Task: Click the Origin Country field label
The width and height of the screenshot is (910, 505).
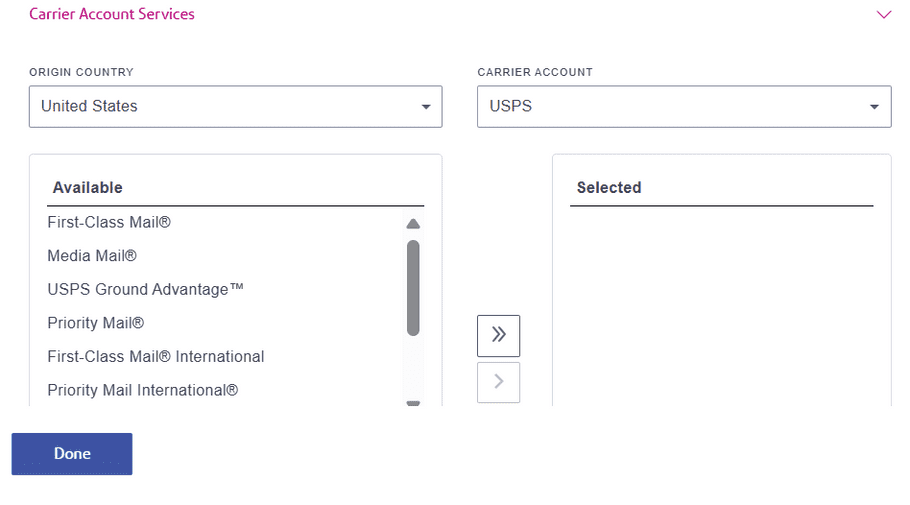Action: click(81, 73)
